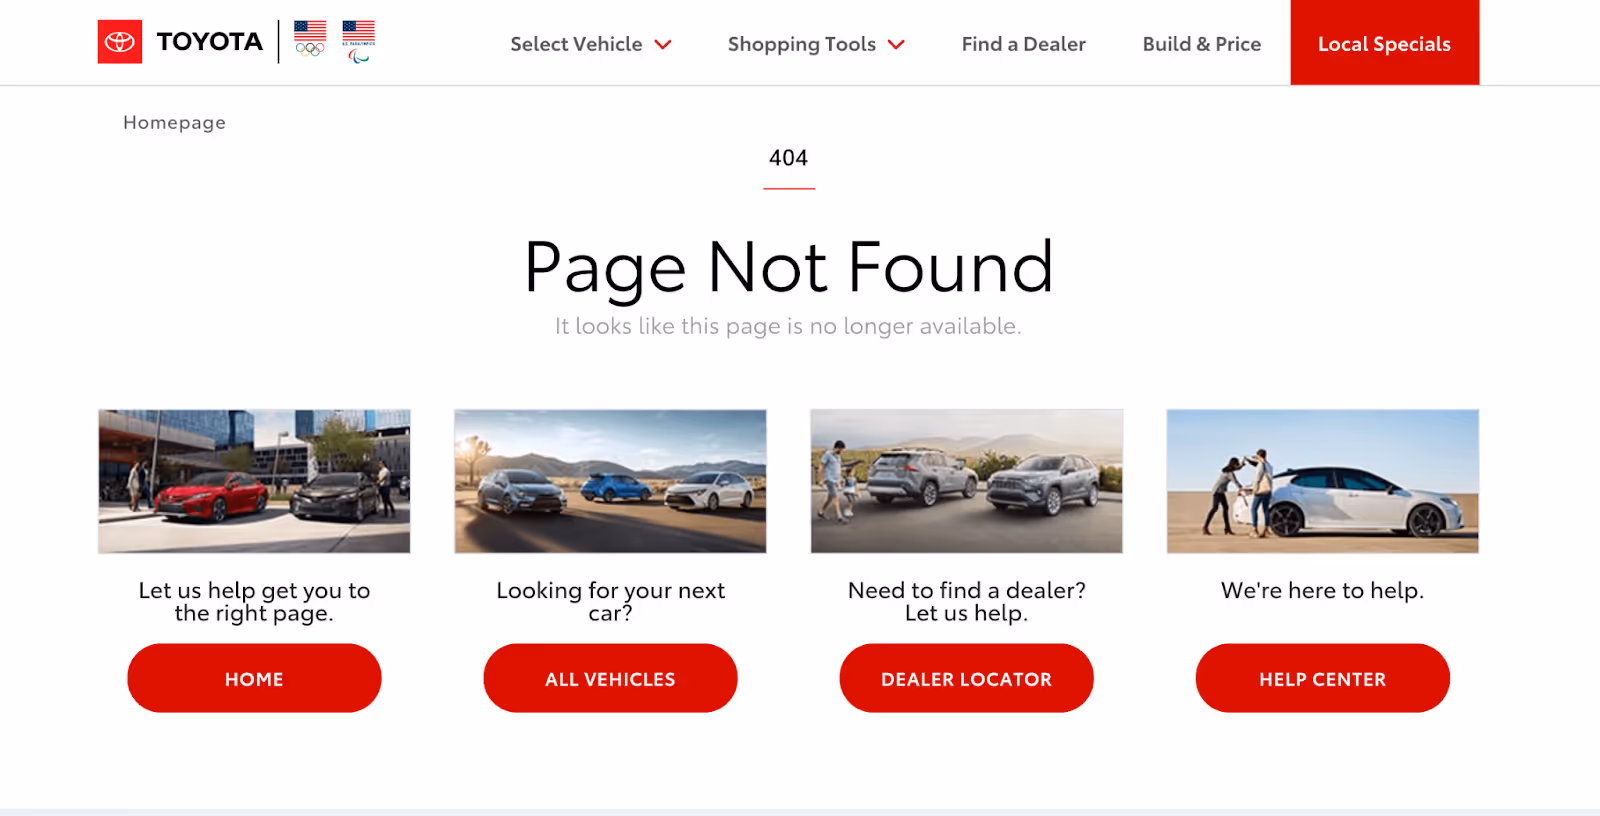Click the red Toyota emblem logo
The width and height of the screenshot is (1600, 816).
pyautogui.click(x=119, y=42)
